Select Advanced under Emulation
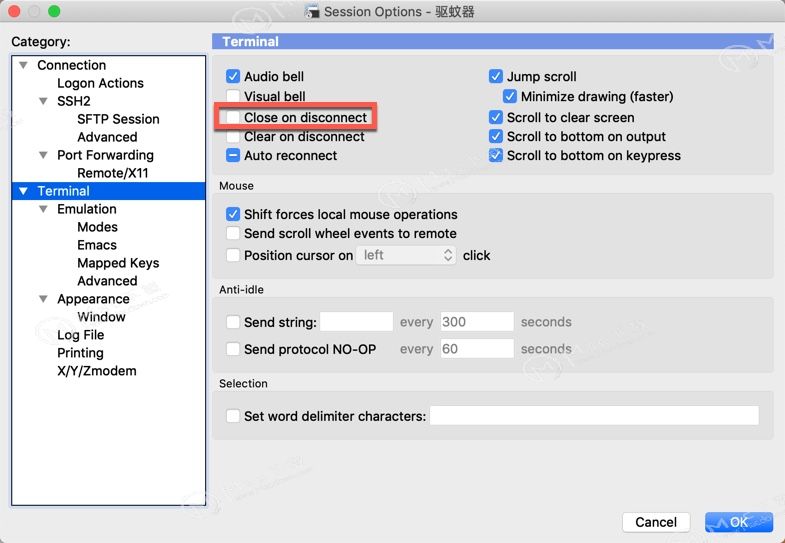Screen dimensions: 785x543 tap(107, 281)
